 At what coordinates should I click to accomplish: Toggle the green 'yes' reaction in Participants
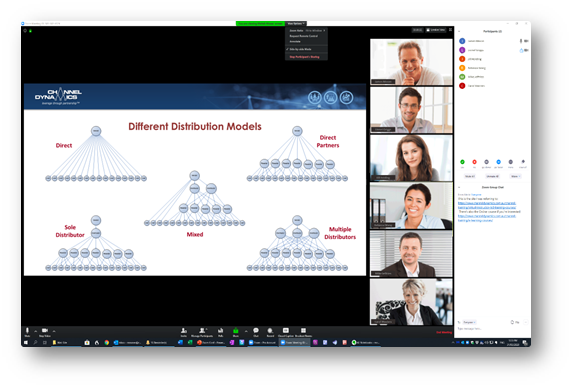462,162
